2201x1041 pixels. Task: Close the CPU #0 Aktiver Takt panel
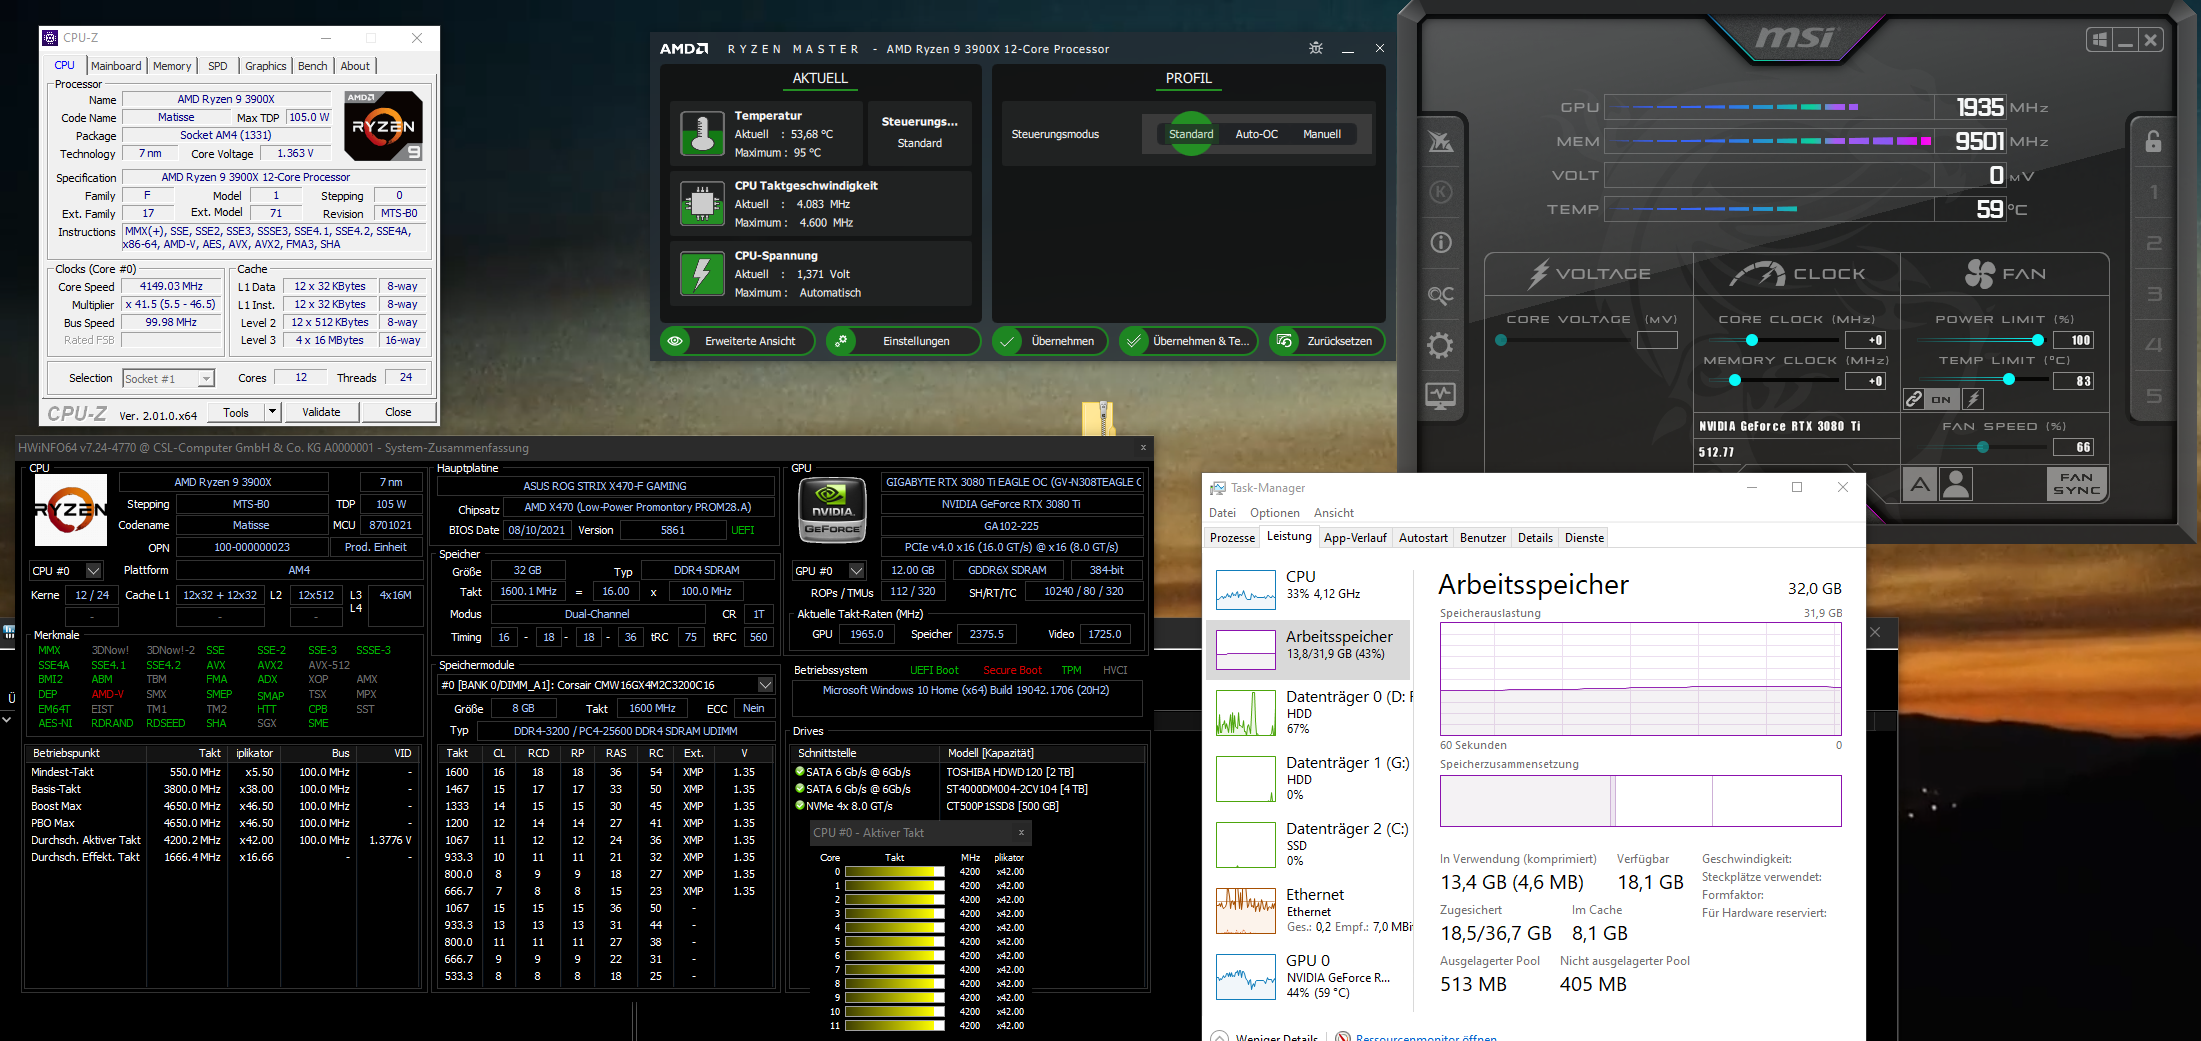[x=1021, y=832]
